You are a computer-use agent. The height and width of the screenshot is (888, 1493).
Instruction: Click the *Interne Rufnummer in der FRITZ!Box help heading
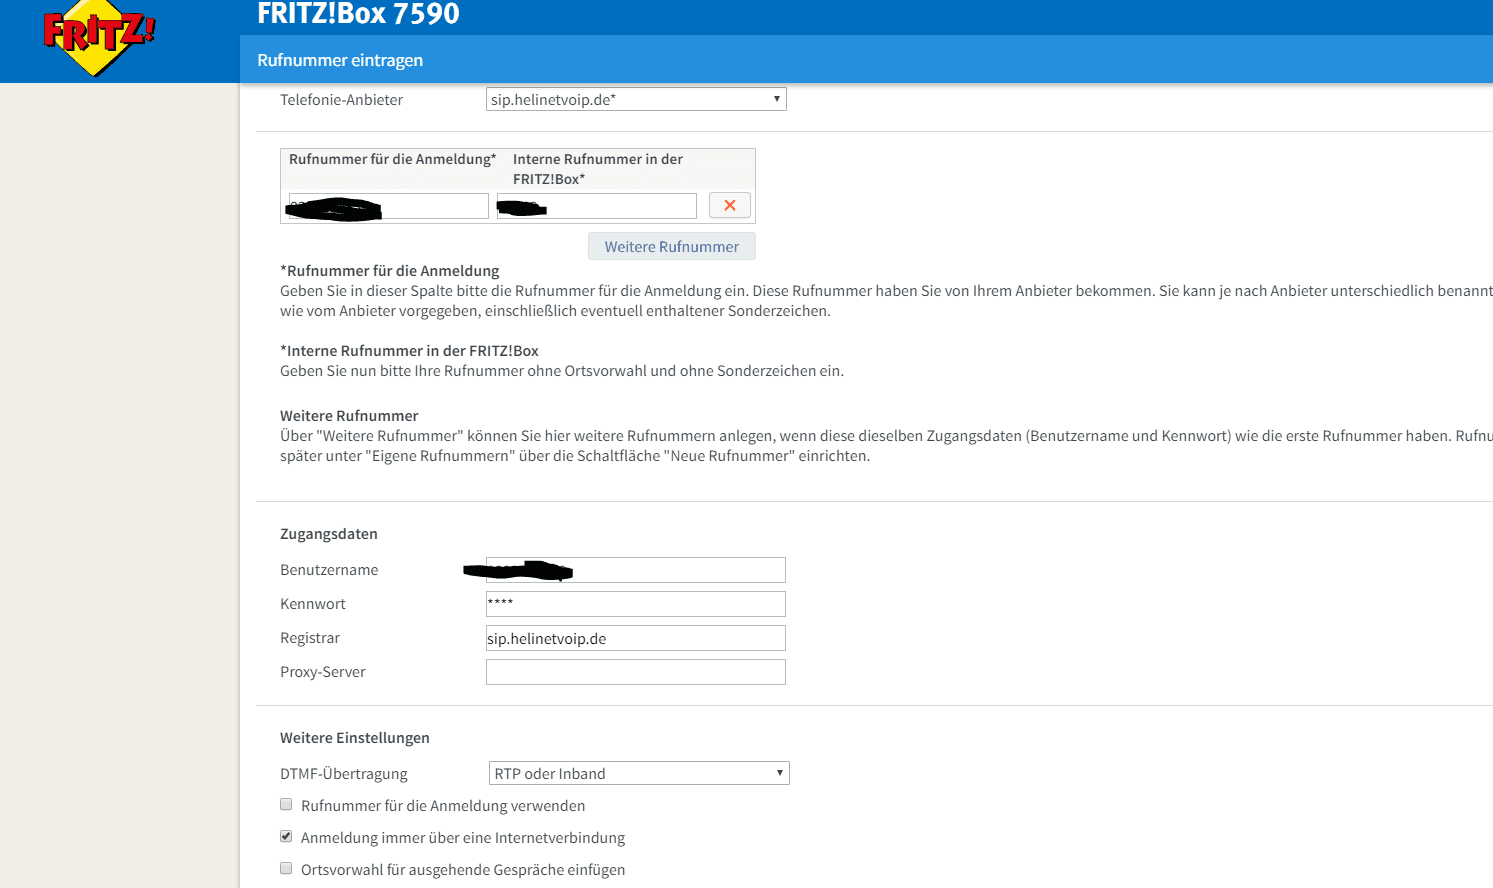[x=409, y=351]
